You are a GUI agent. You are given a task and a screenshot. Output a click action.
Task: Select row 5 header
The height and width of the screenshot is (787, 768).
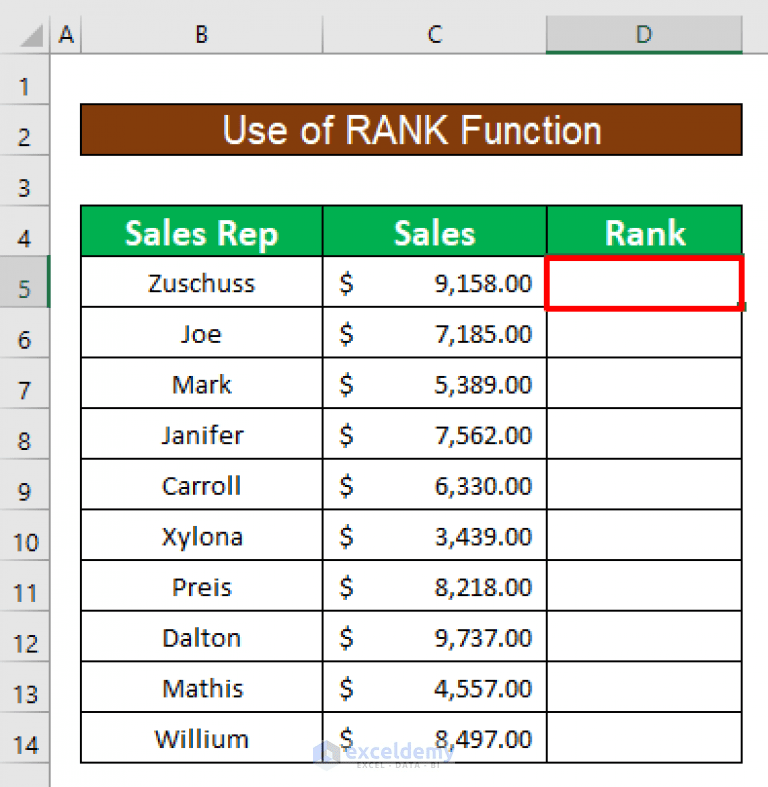(x=25, y=282)
